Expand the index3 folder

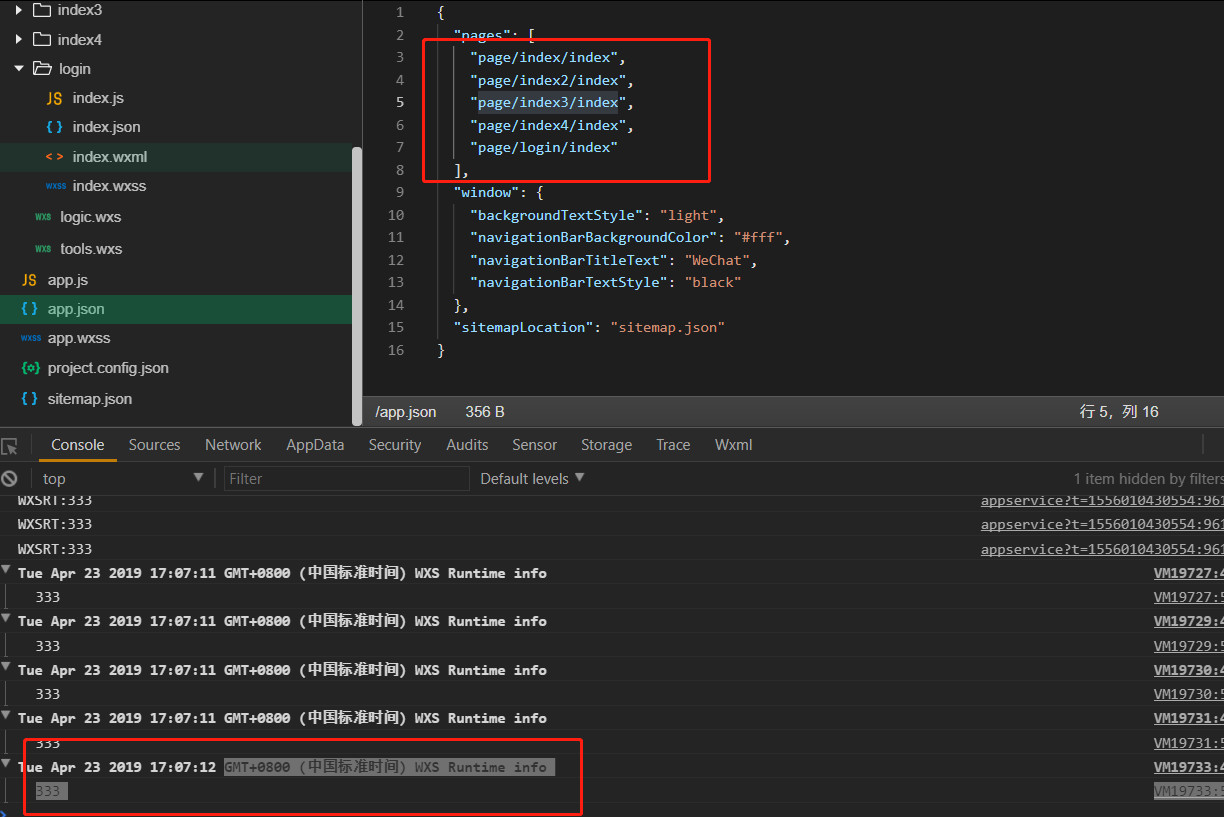pyautogui.click(x=19, y=10)
